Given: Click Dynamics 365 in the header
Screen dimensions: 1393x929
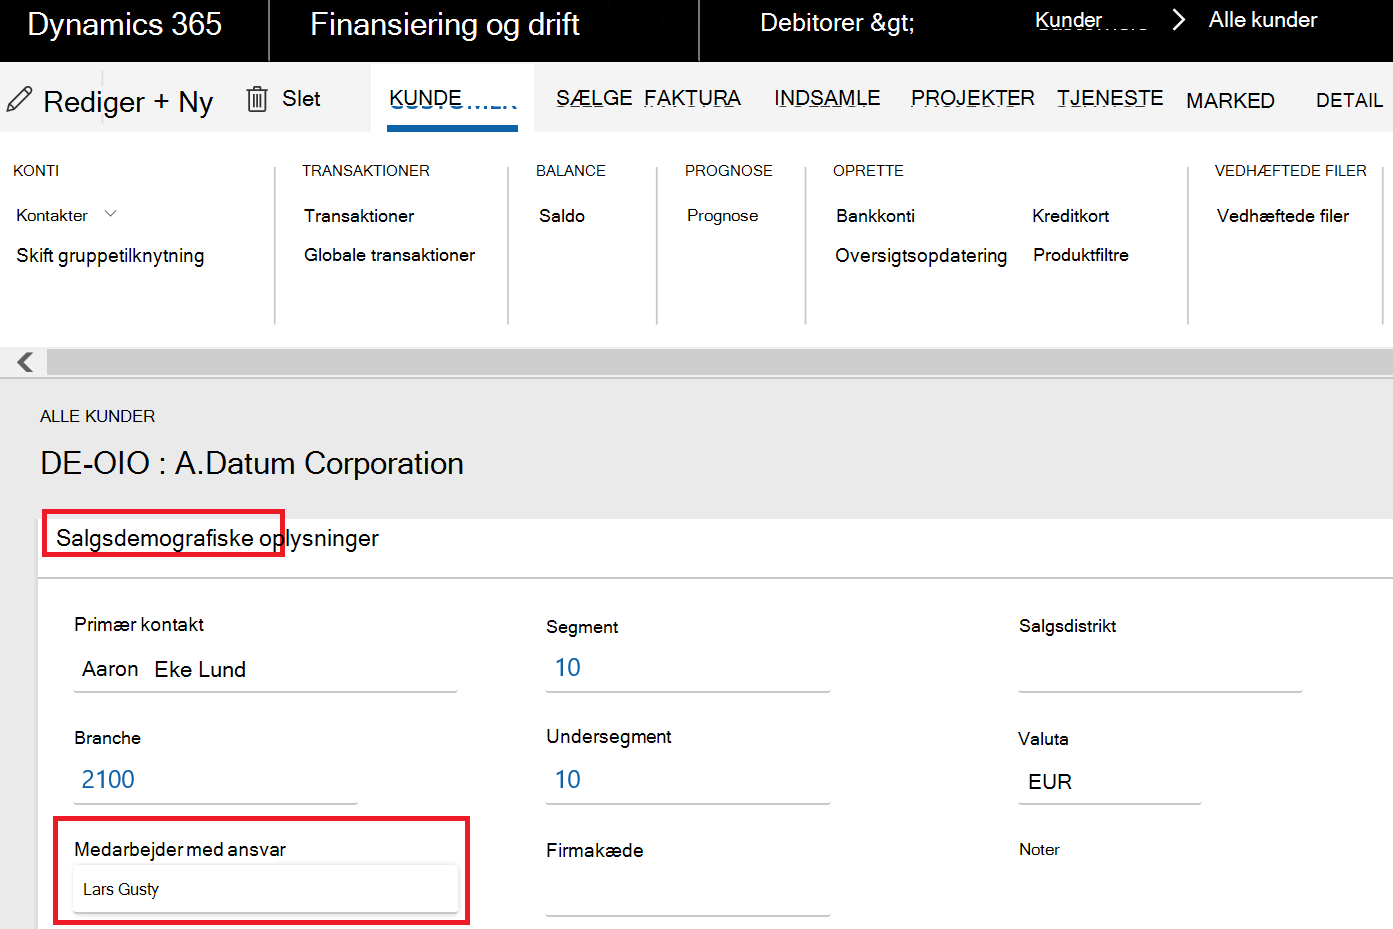Looking at the screenshot, I should point(125,24).
